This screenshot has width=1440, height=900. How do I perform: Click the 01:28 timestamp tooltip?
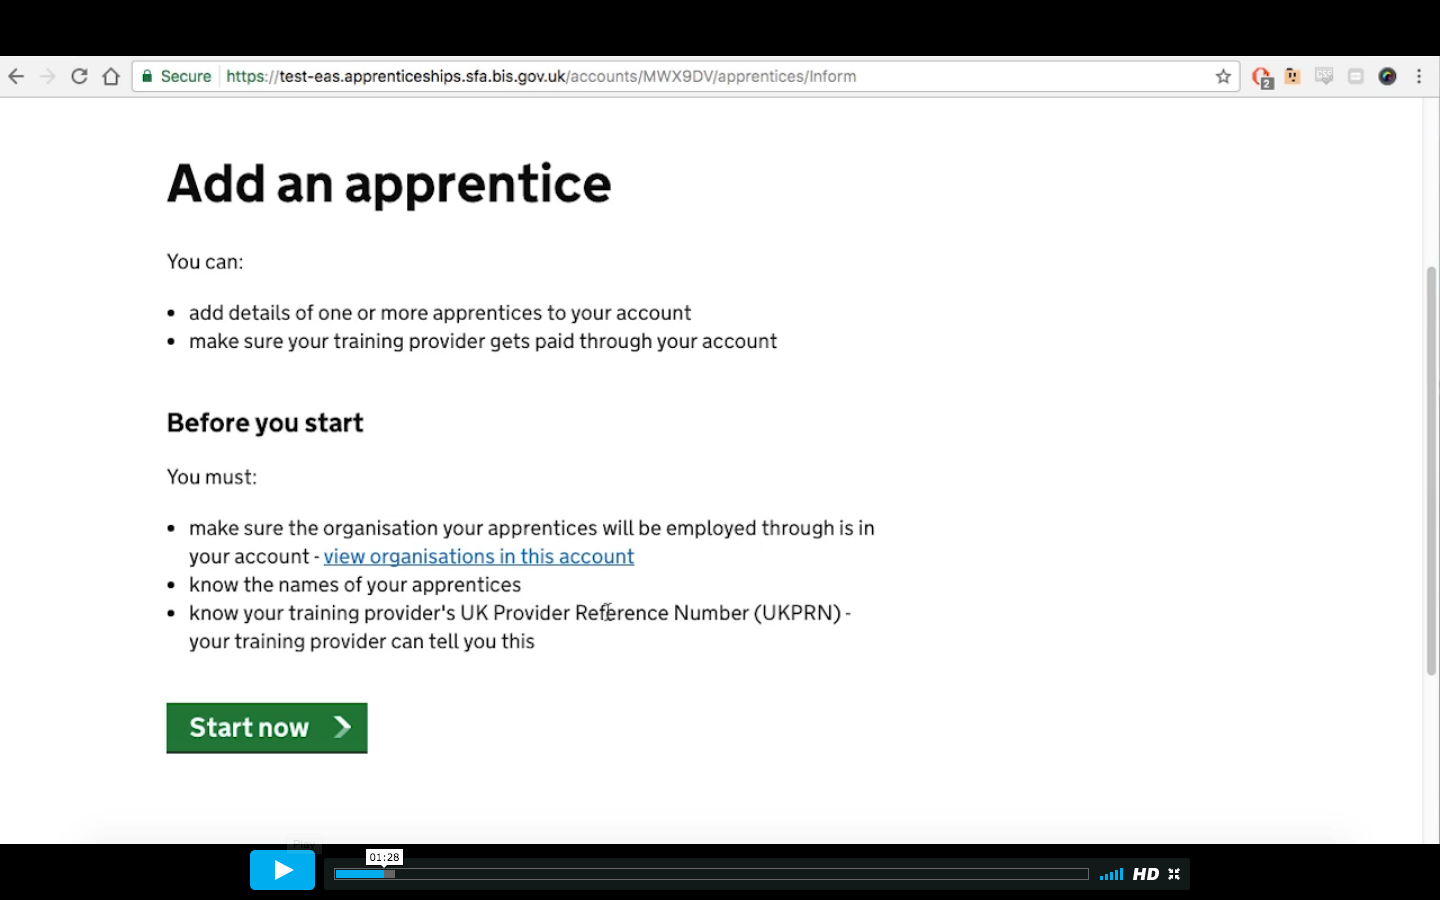coord(385,857)
